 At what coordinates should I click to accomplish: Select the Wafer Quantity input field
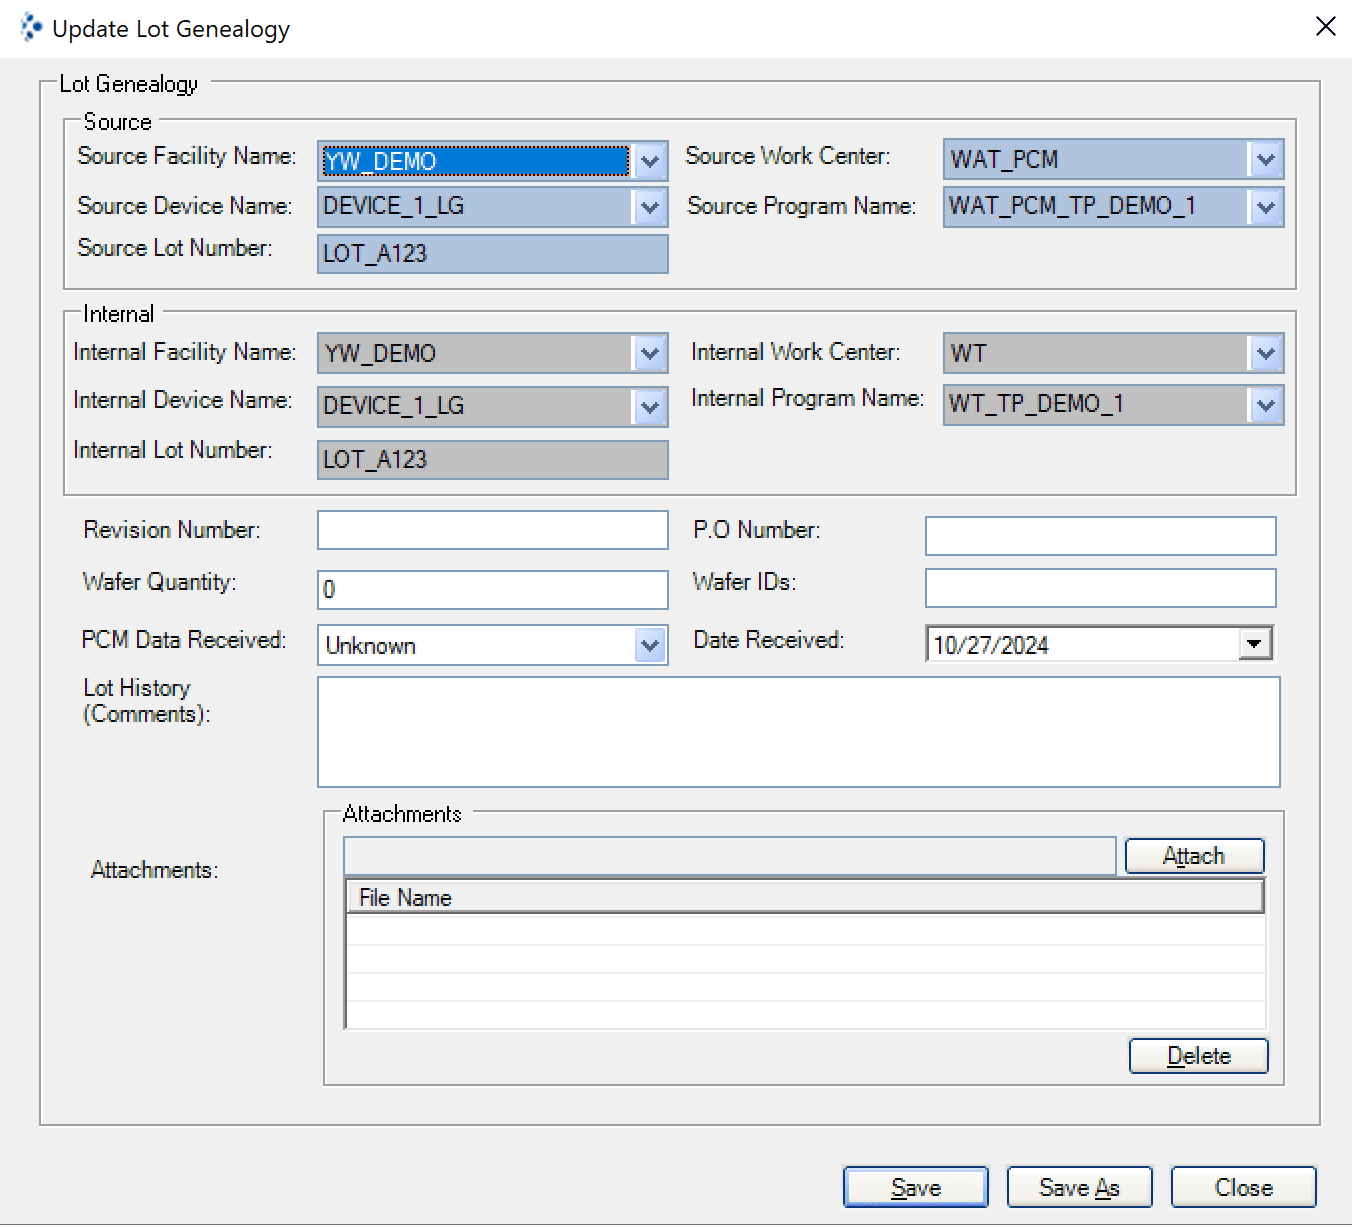pyautogui.click(x=492, y=590)
